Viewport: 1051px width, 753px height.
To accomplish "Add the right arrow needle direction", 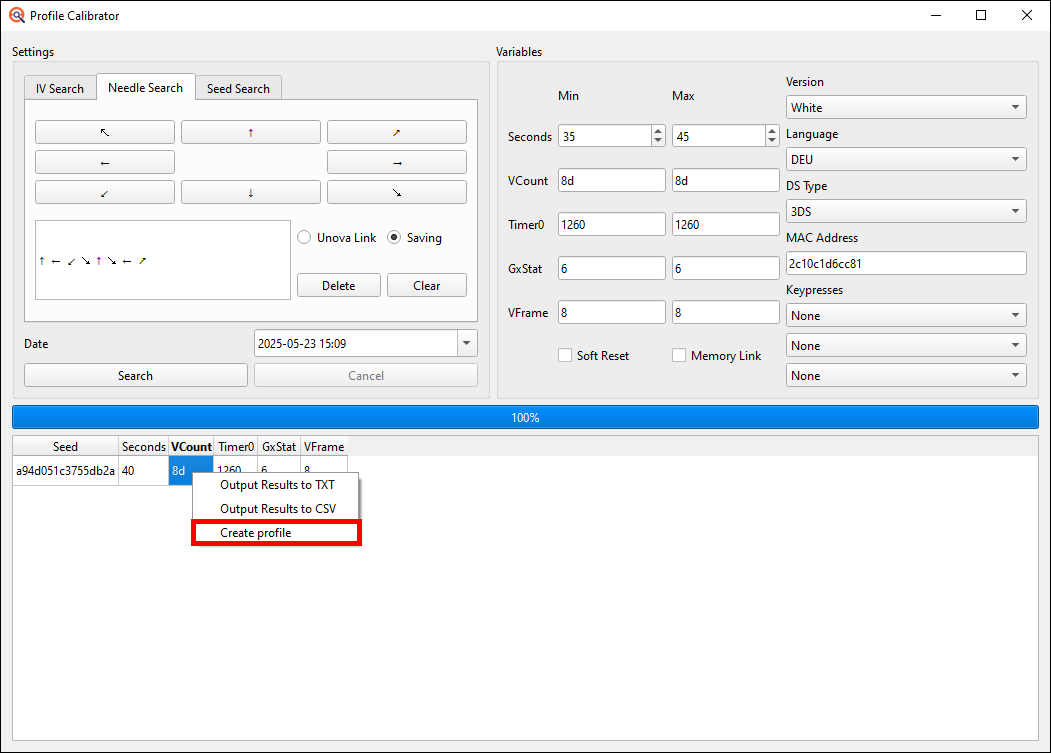I will click(x=397, y=162).
